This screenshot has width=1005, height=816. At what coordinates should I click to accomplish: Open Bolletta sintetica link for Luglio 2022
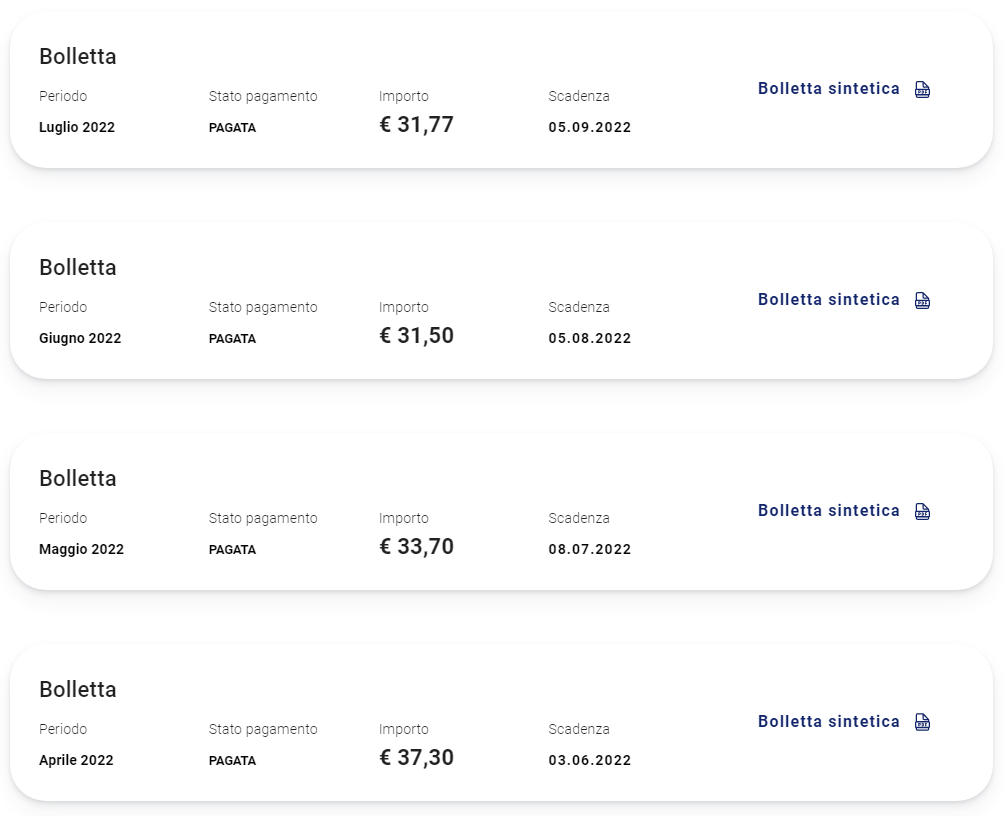(x=829, y=88)
